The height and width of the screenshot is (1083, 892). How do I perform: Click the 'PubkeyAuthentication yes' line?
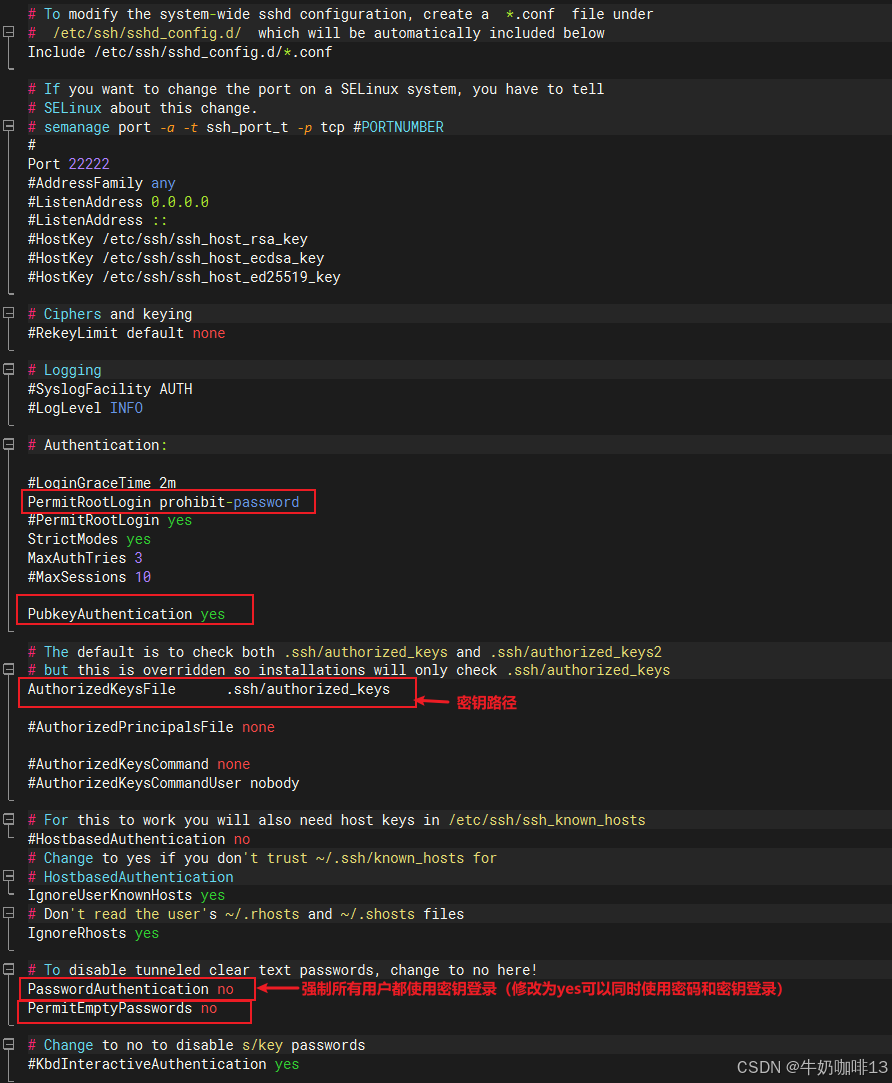pyautogui.click(x=126, y=614)
